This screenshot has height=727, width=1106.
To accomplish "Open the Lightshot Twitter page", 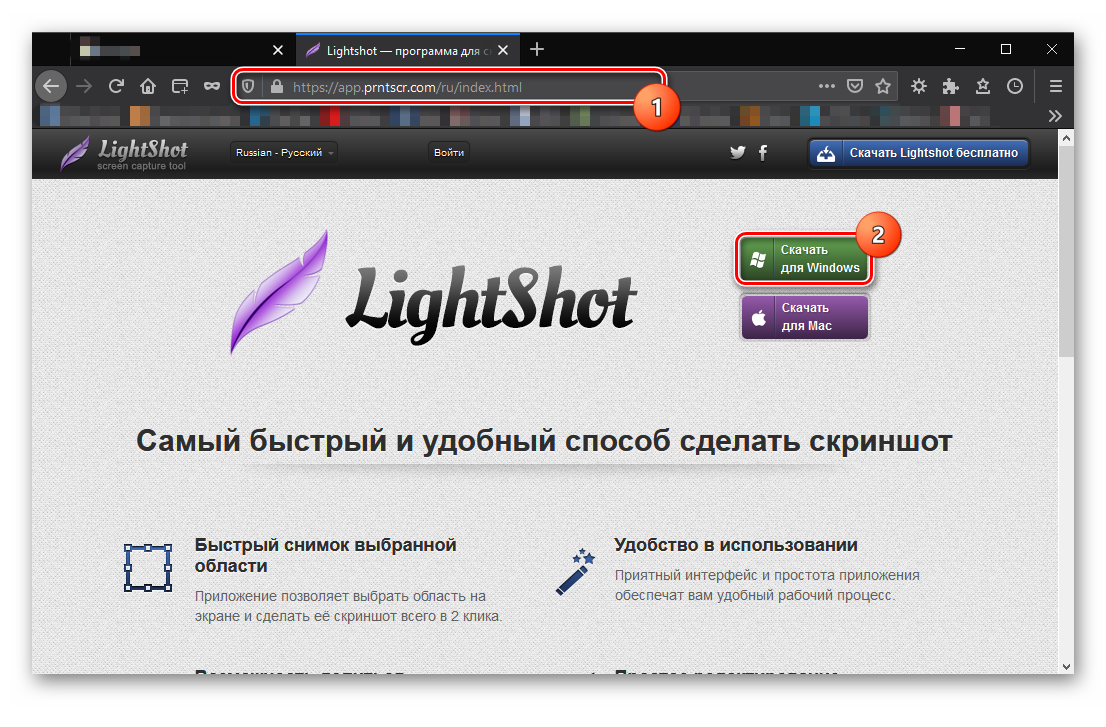I will coord(738,152).
